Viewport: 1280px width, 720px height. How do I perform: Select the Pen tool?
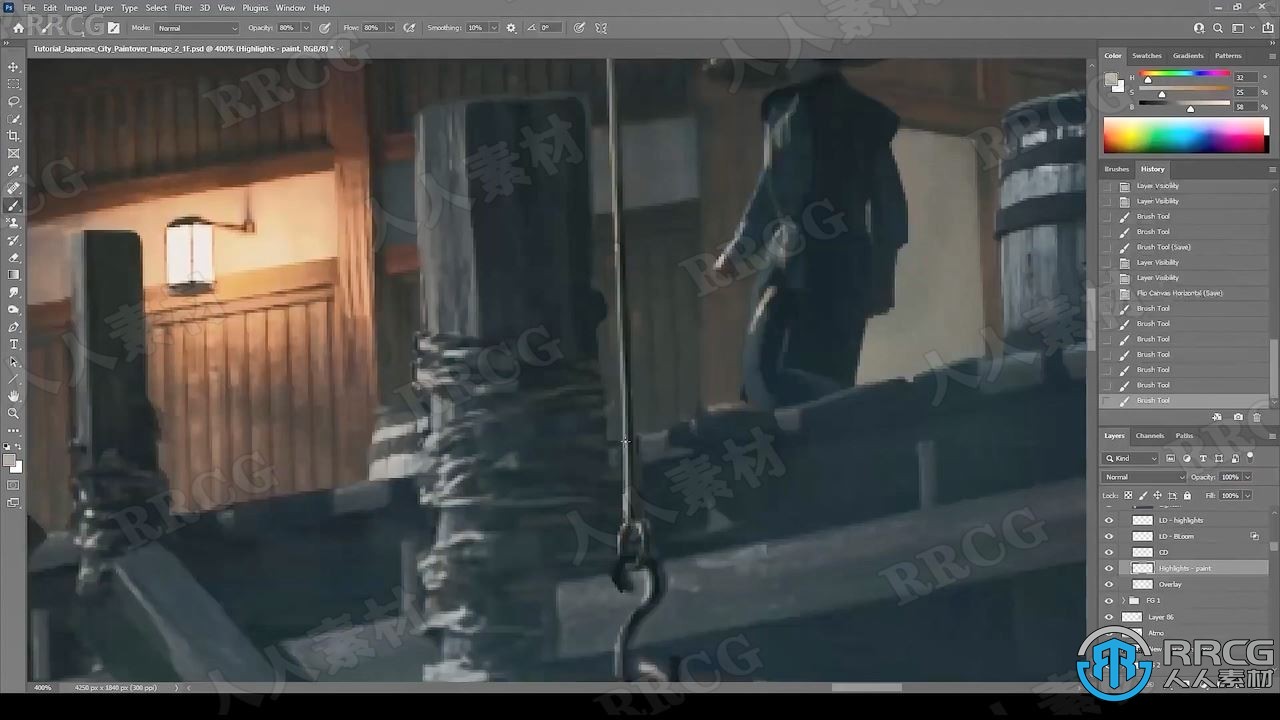[13, 327]
